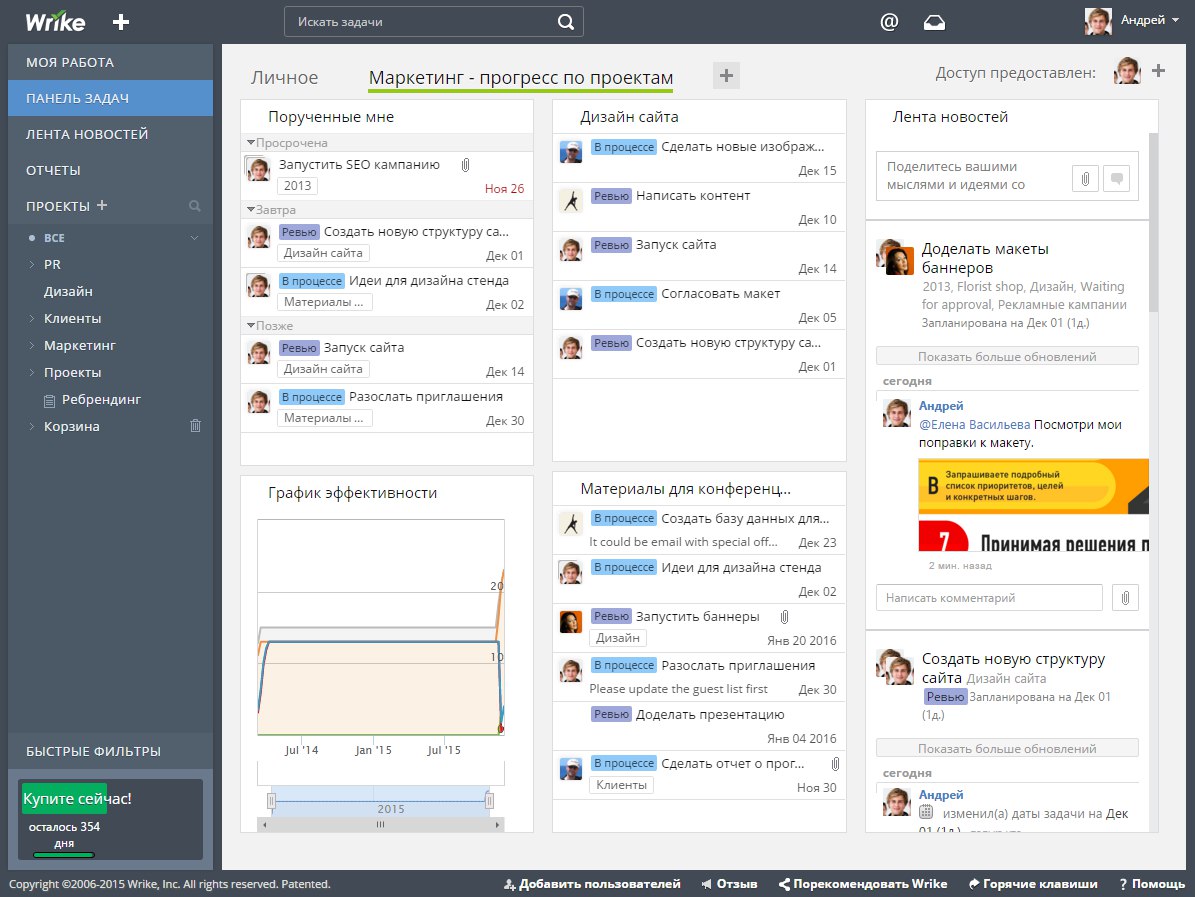Image resolution: width=1195 pixels, height=897 pixels.
Task: Click the Wrike logo
Action: click(x=55, y=22)
